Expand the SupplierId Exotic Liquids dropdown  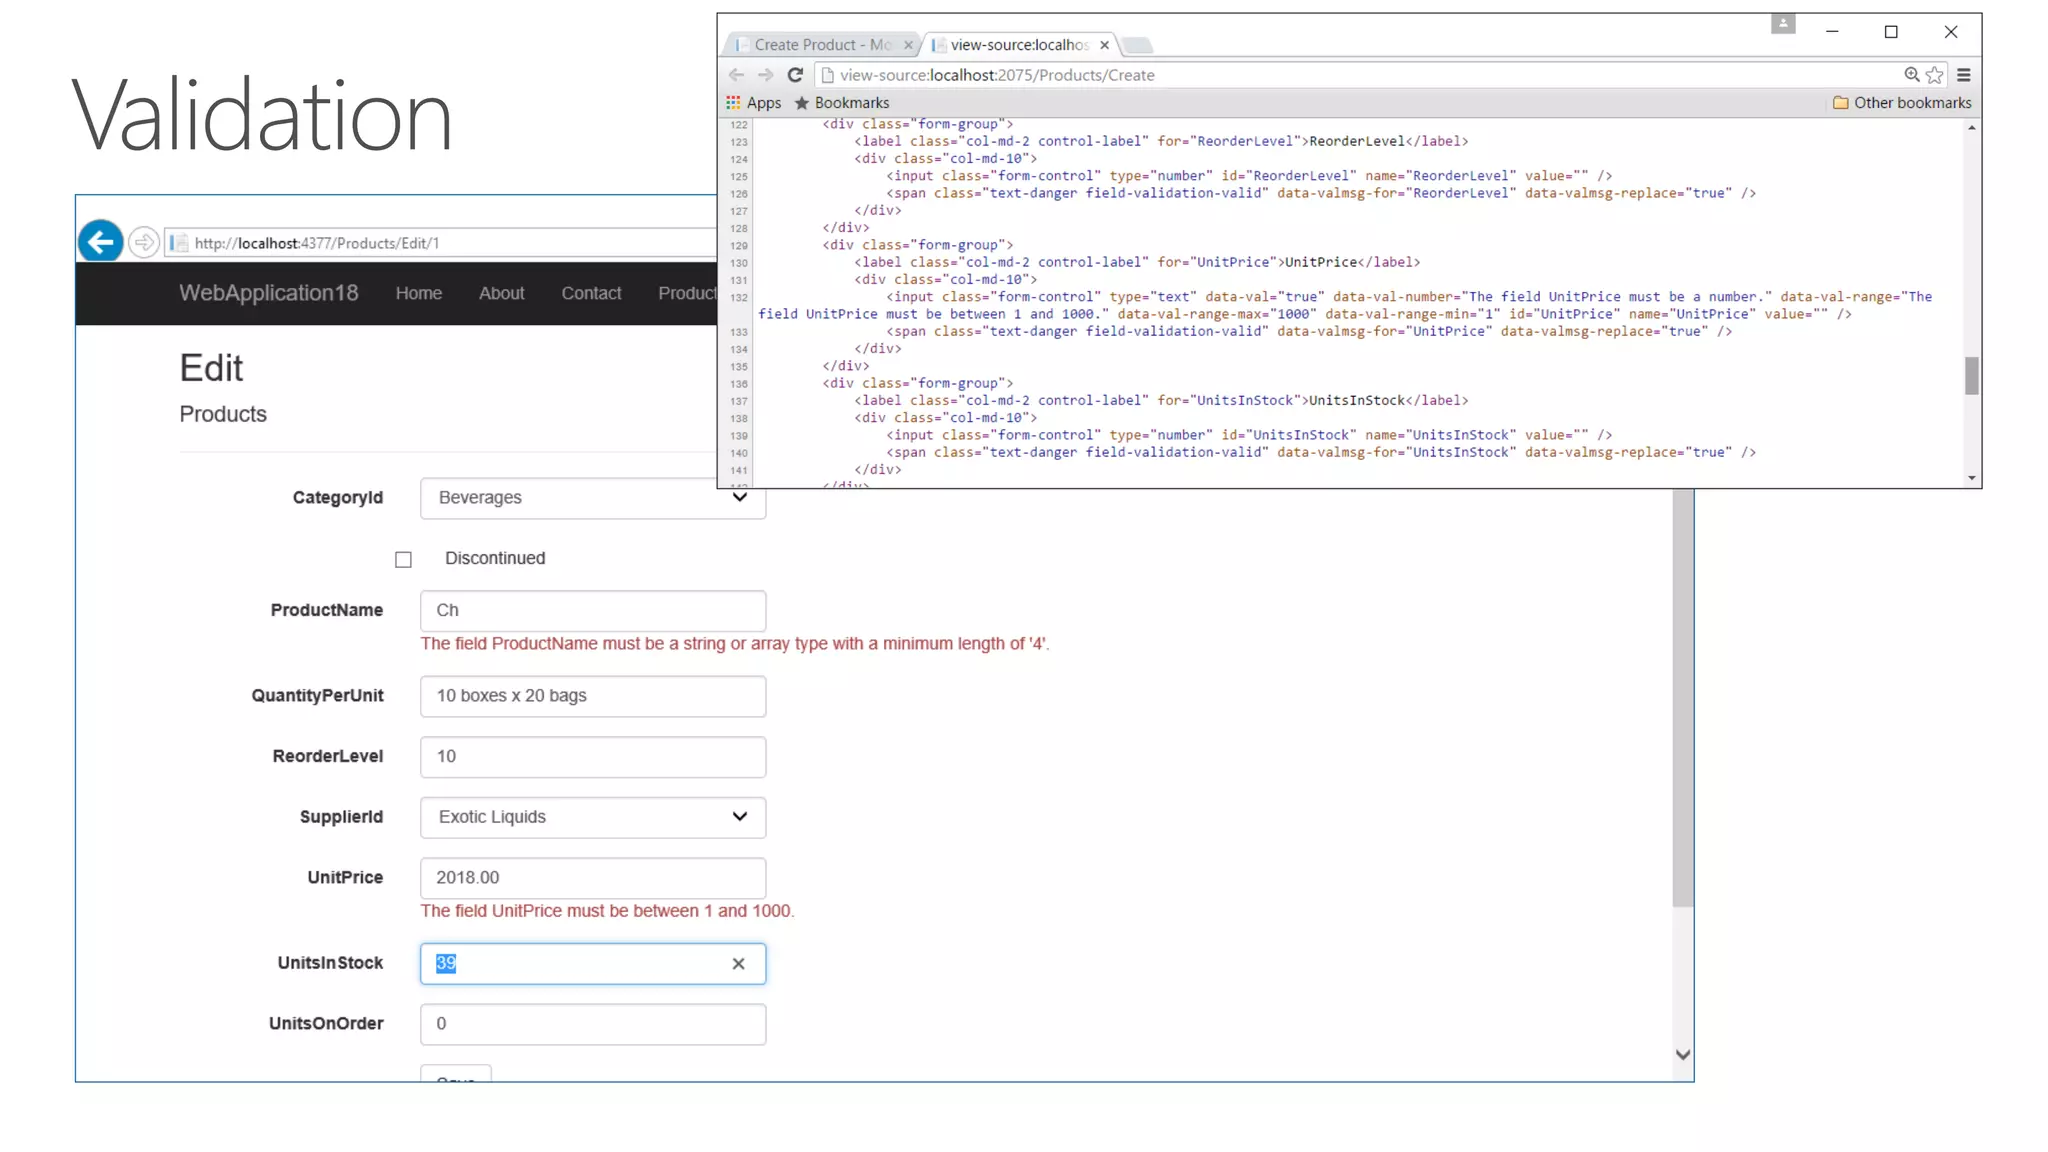pyautogui.click(x=593, y=817)
